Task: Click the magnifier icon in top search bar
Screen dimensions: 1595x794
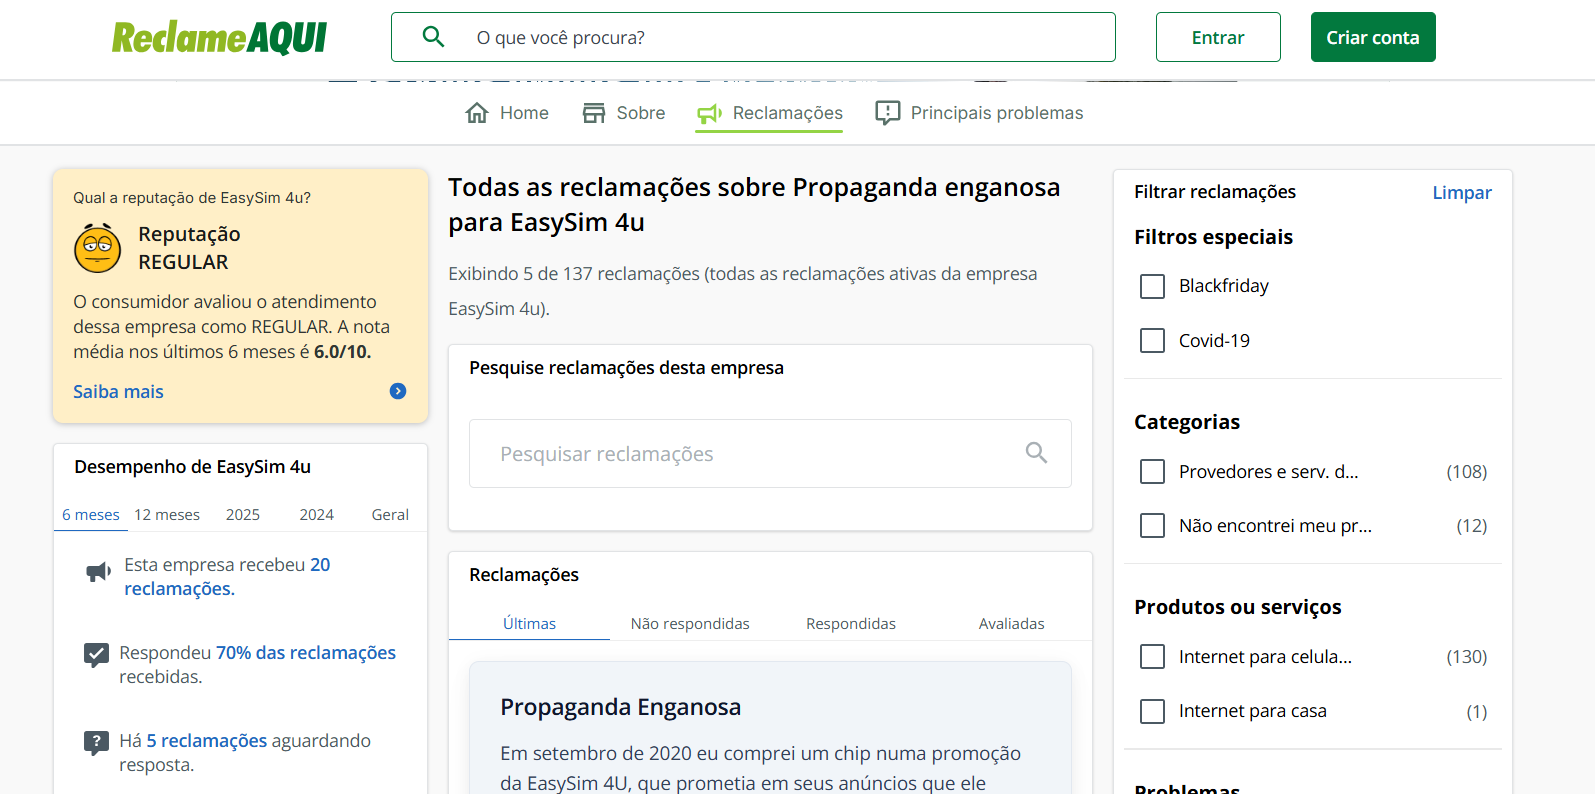Action: [433, 37]
